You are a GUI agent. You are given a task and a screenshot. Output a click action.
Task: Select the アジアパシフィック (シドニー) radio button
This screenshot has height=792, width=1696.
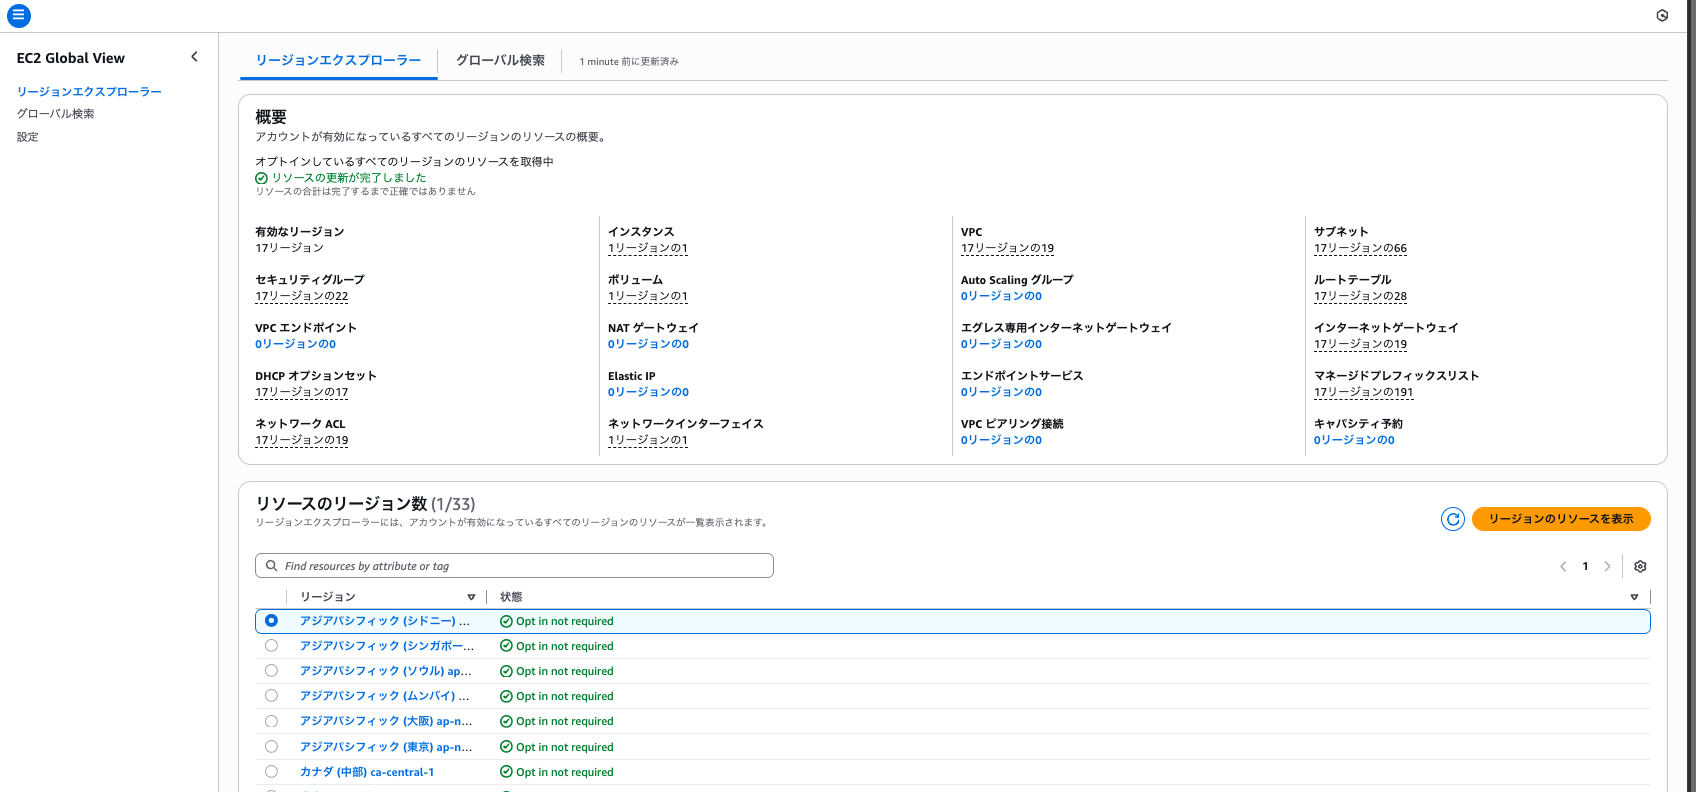(271, 621)
